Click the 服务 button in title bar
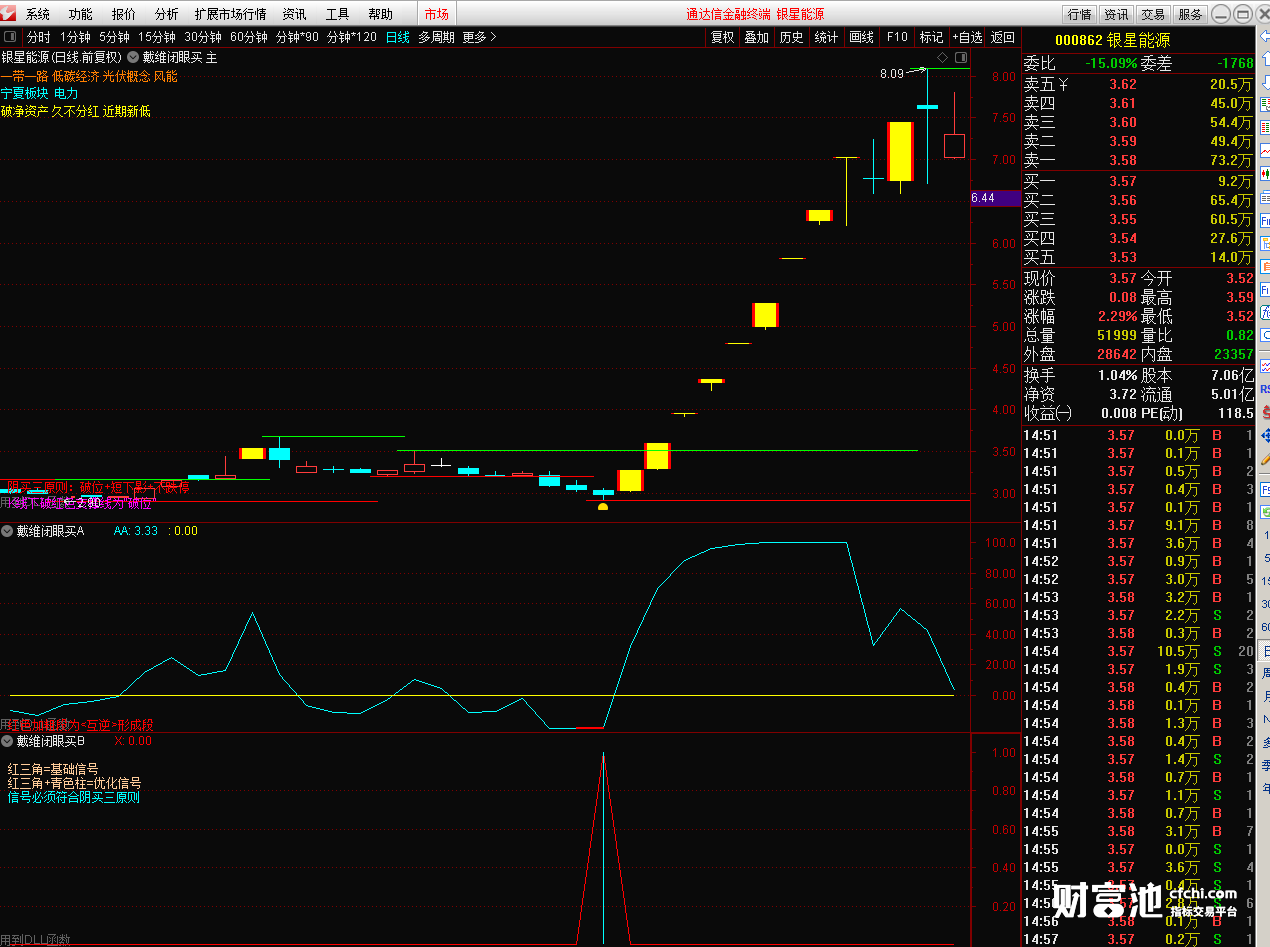This screenshot has height=947, width=1270. pos(1190,14)
